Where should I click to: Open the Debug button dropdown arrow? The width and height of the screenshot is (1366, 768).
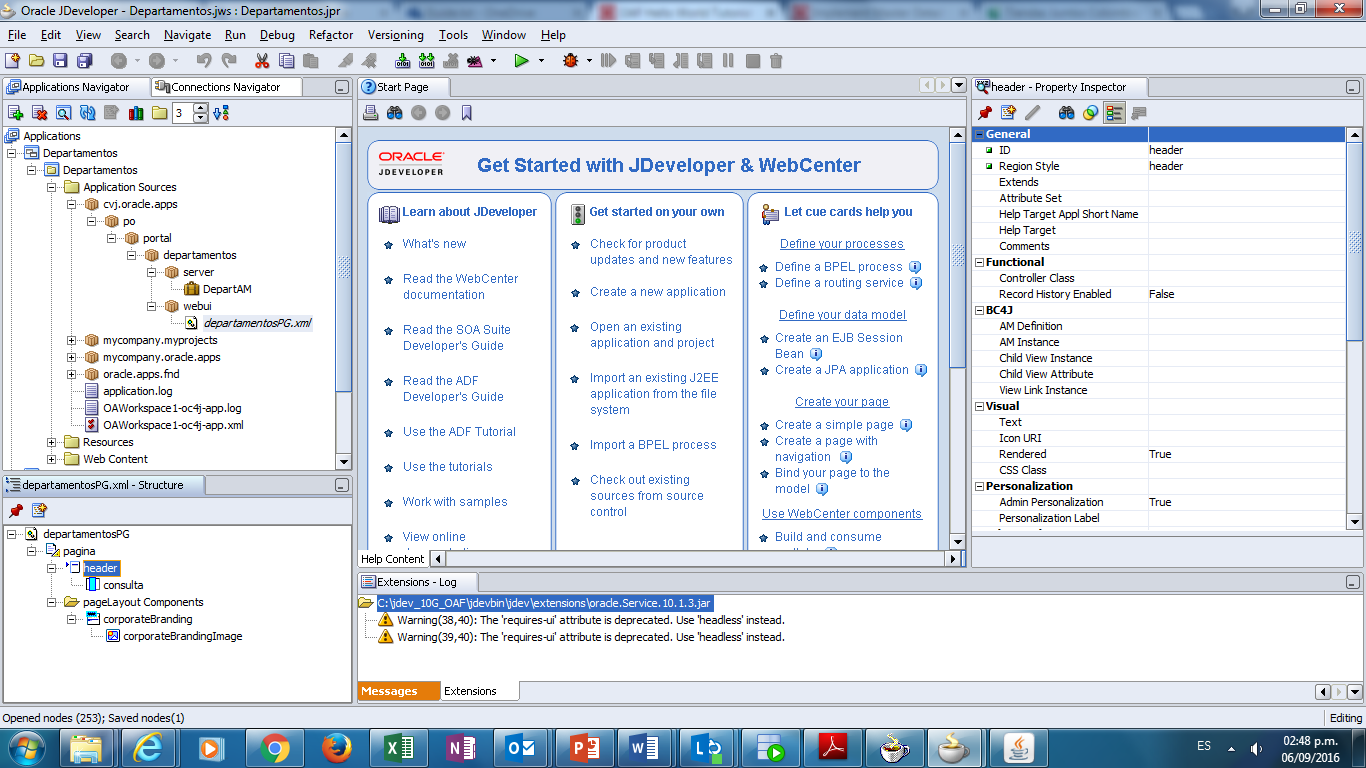point(591,61)
